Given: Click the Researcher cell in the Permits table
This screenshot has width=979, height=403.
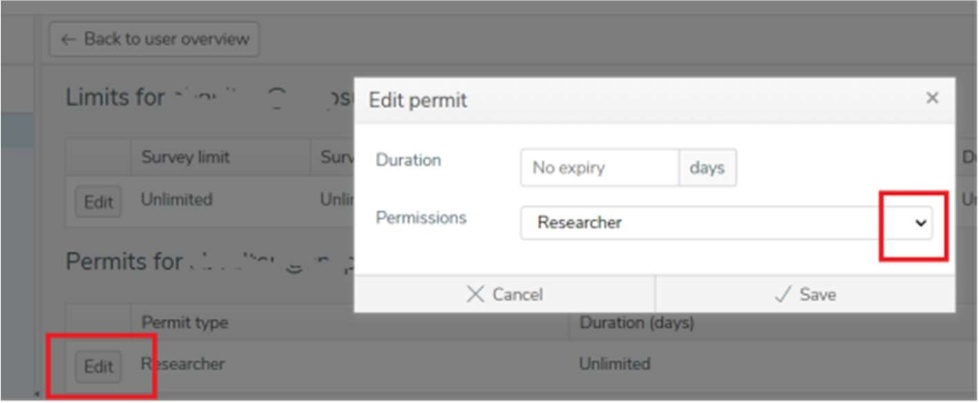Looking at the screenshot, I should tap(183, 364).
